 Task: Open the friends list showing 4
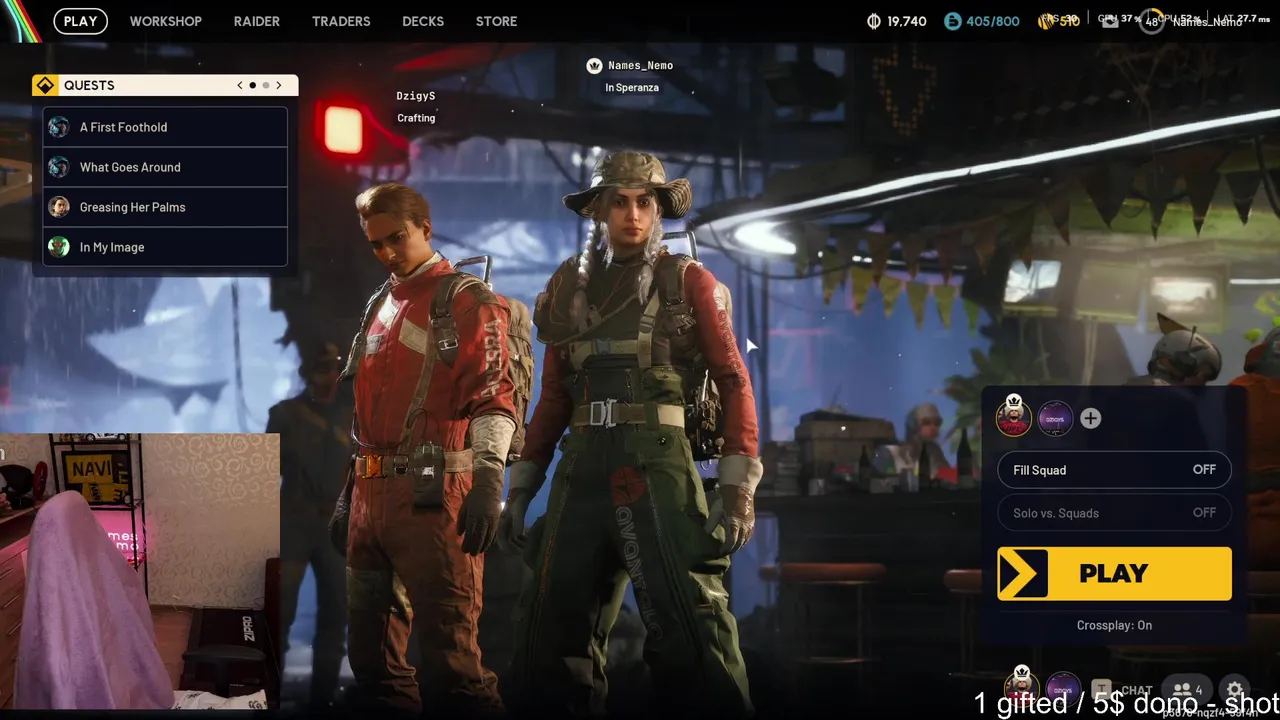pyautogui.click(x=1187, y=690)
